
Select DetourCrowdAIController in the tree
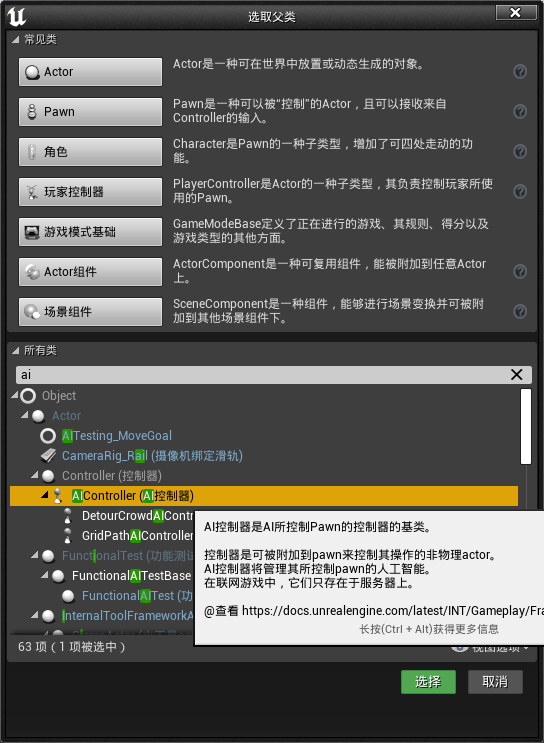[x=138, y=516]
